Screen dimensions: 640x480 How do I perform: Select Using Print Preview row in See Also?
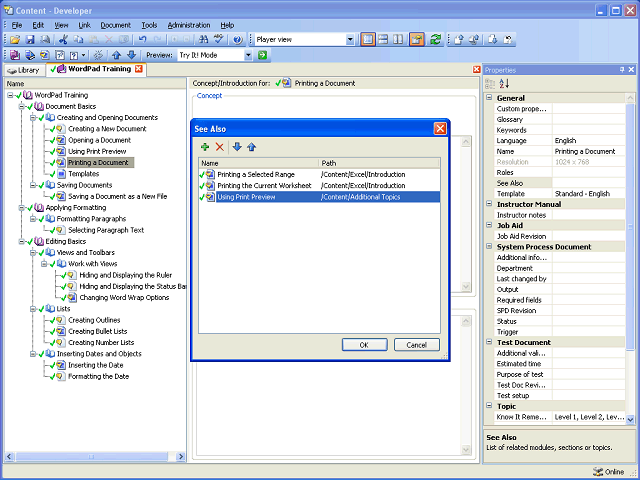click(319, 197)
